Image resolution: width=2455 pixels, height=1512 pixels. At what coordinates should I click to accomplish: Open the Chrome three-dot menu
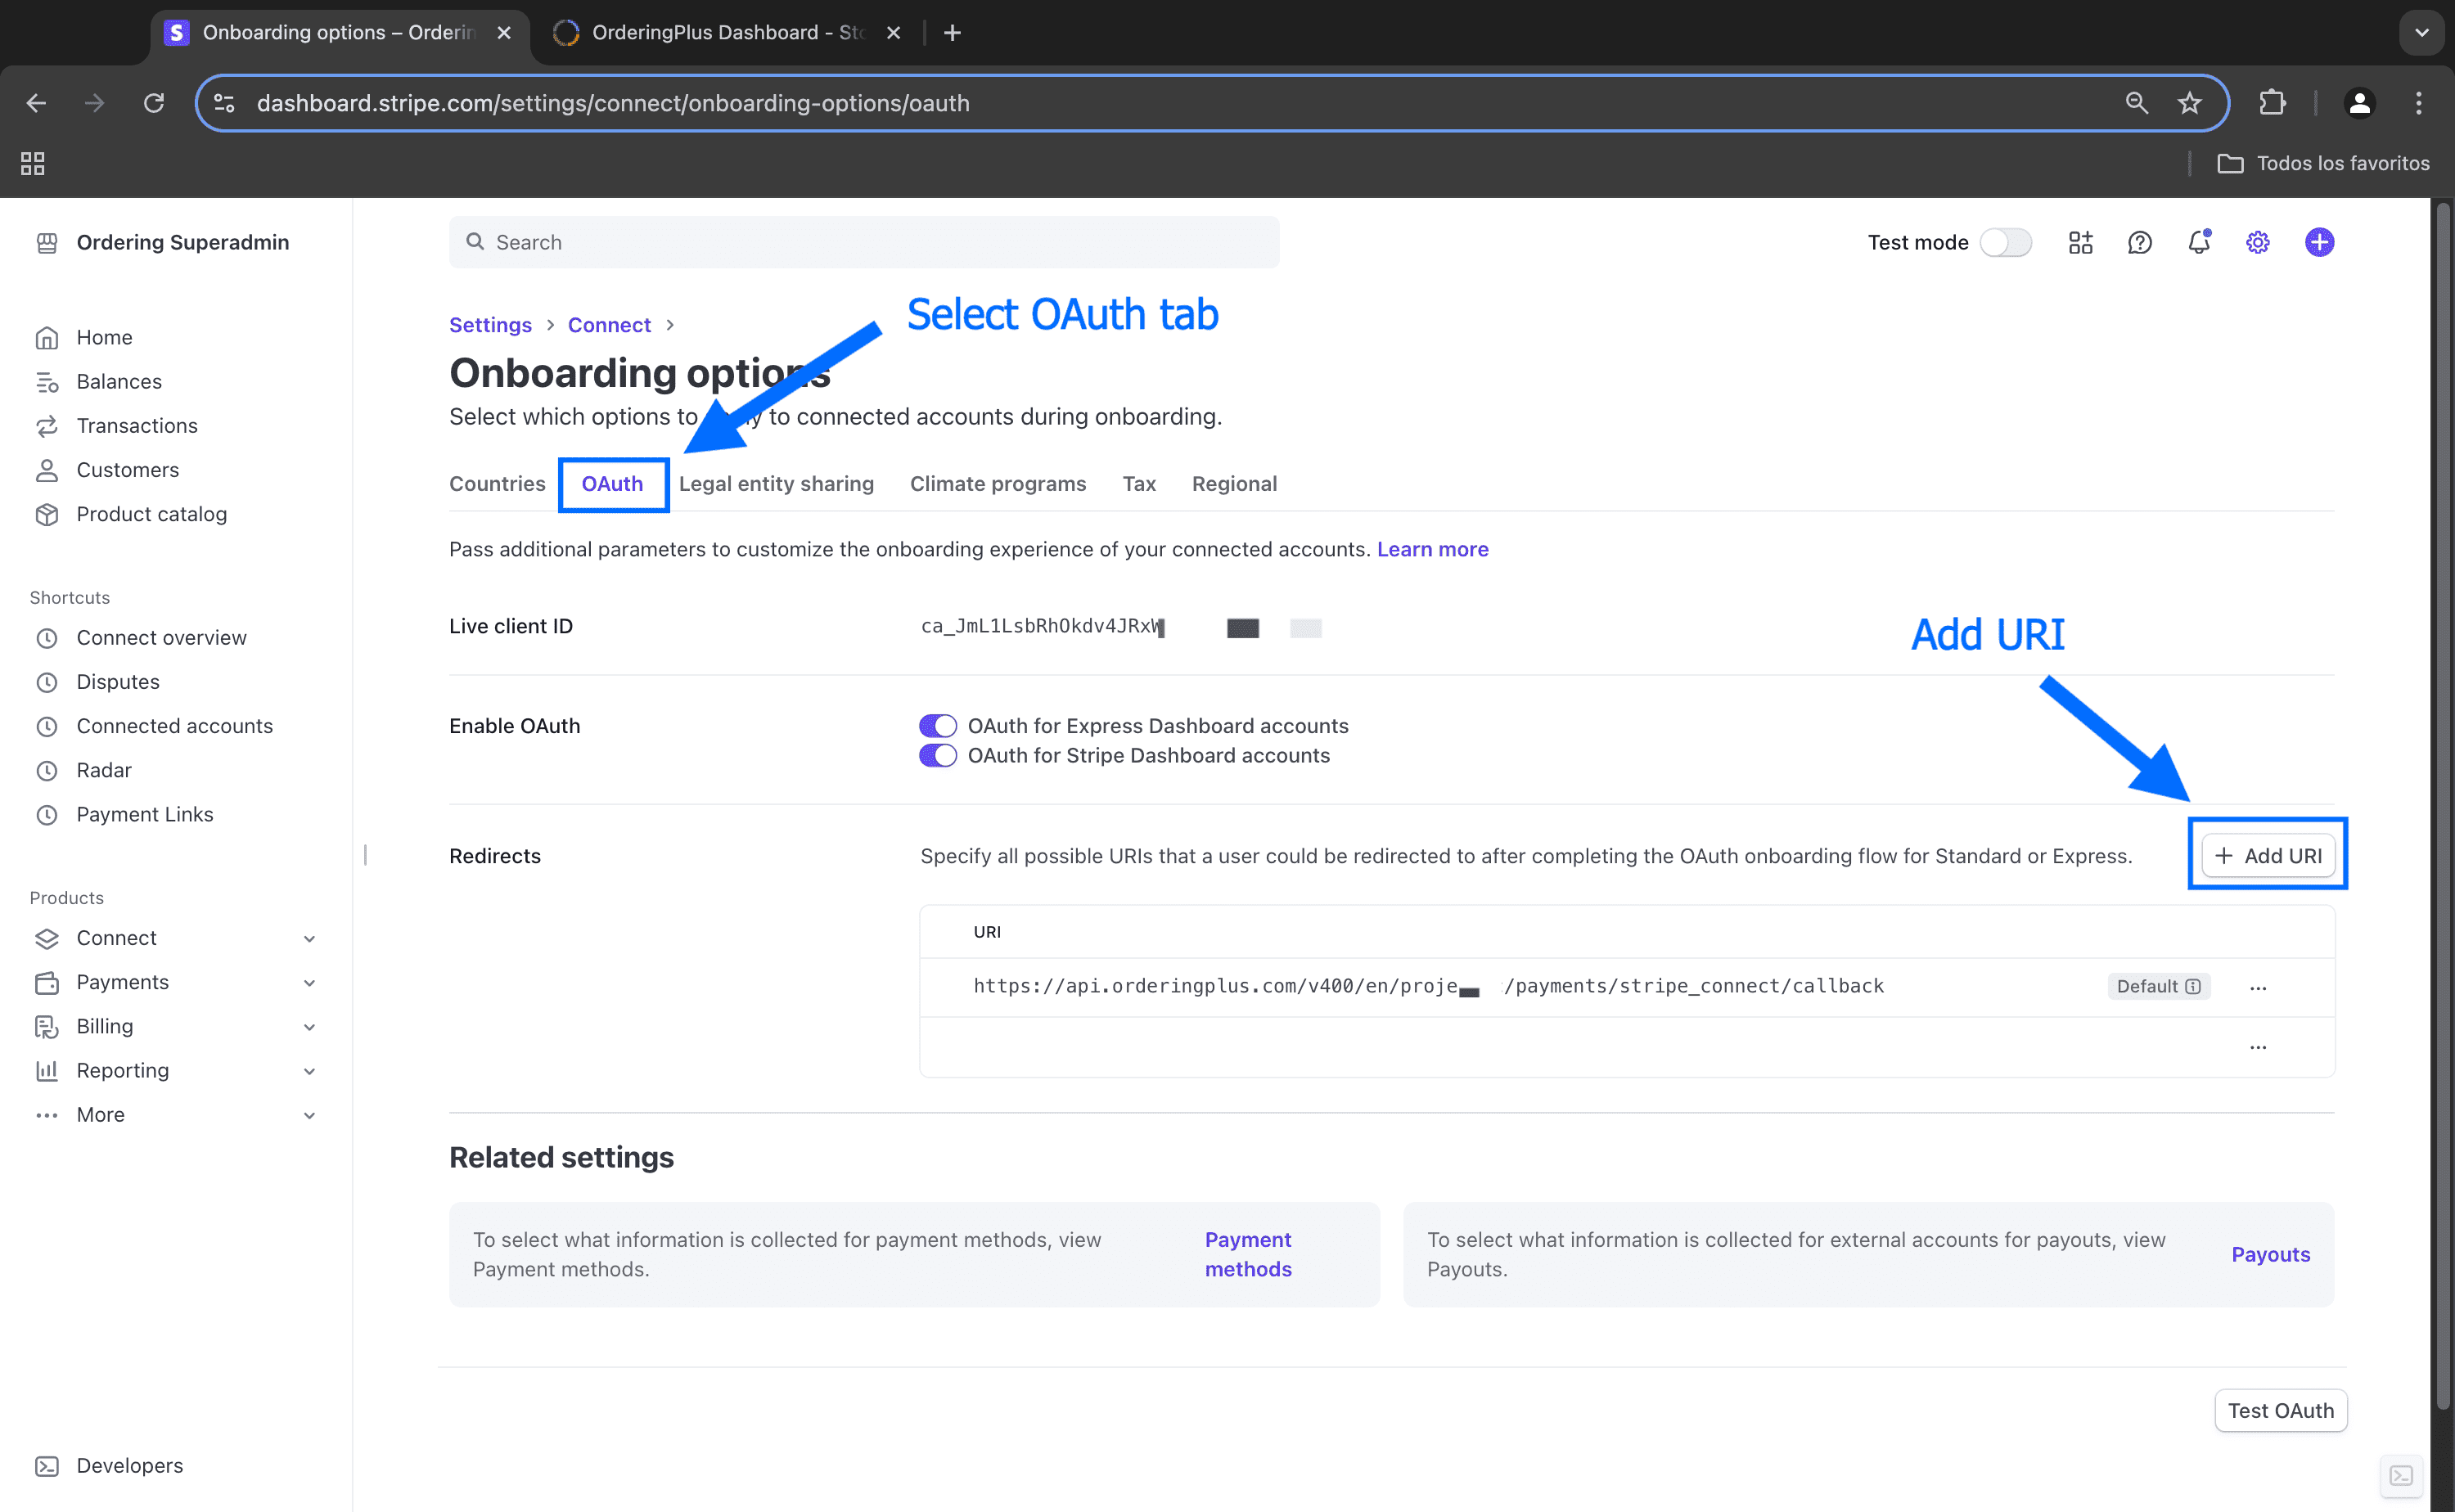(x=2418, y=103)
